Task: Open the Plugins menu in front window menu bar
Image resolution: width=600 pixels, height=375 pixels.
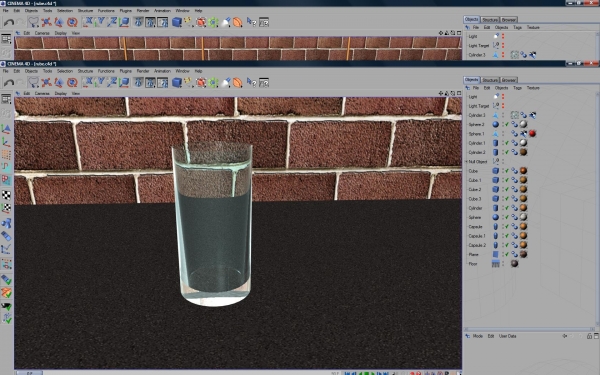Action: click(x=126, y=71)
